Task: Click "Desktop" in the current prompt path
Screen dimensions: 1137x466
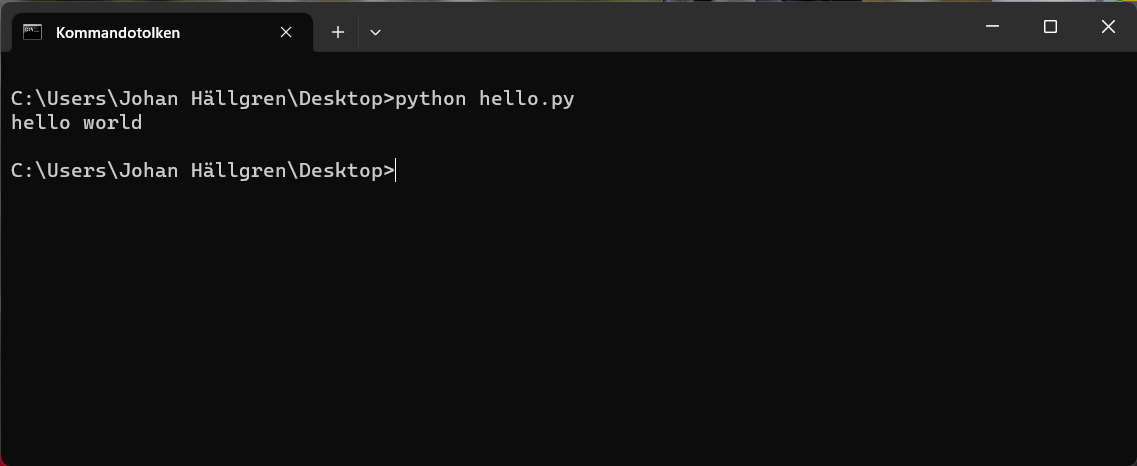Action: click(347, 171)
